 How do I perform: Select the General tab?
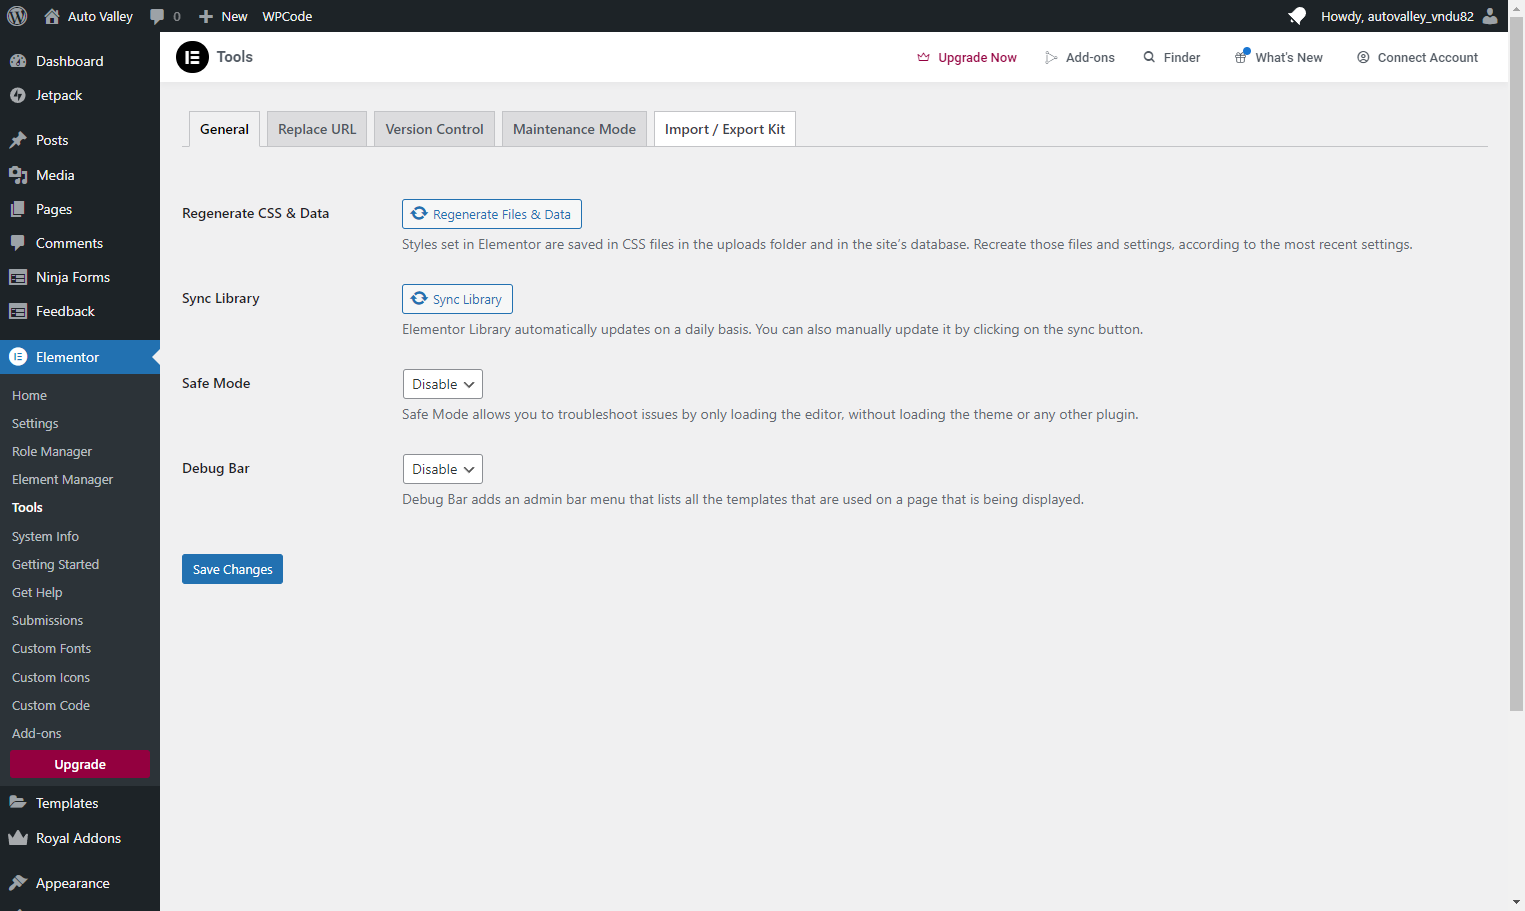coord(224,129)
